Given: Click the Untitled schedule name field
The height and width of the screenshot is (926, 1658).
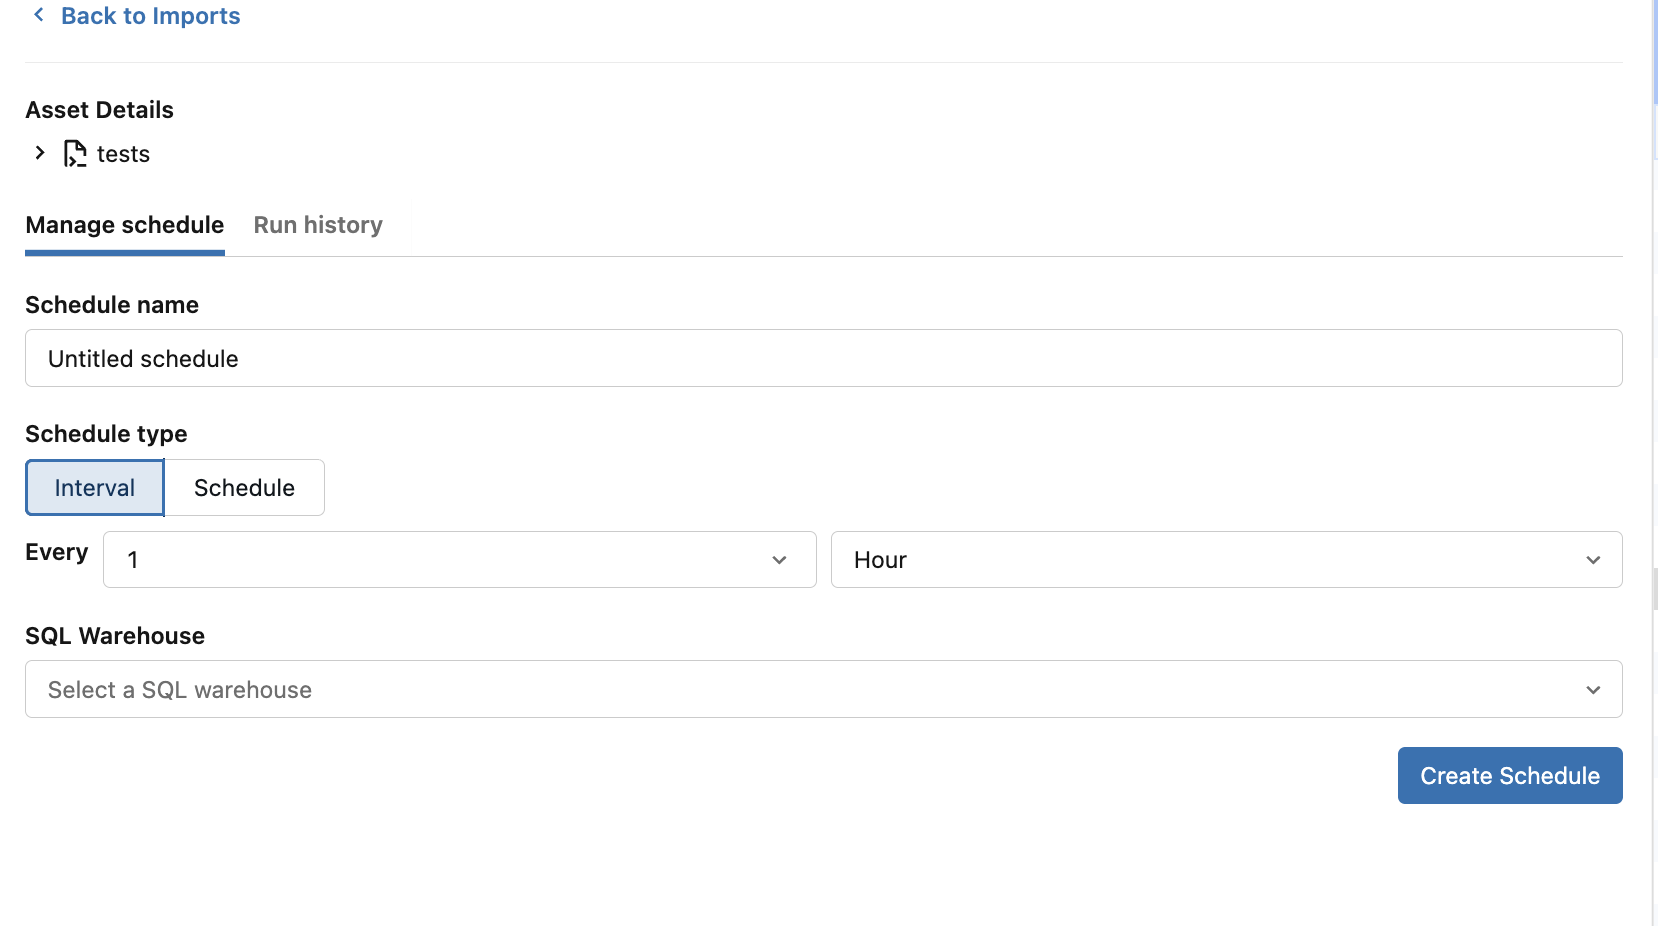Looking at the screenshot, I should (x=824, y=358).
